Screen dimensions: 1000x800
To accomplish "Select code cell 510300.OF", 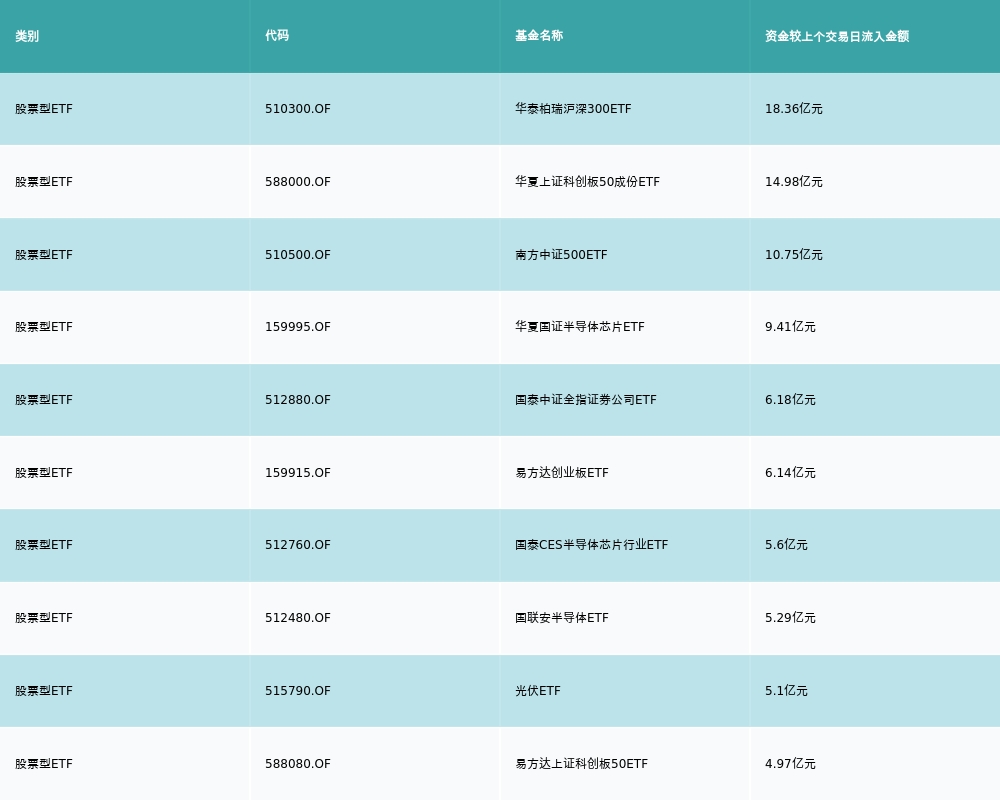I will 298,109.
